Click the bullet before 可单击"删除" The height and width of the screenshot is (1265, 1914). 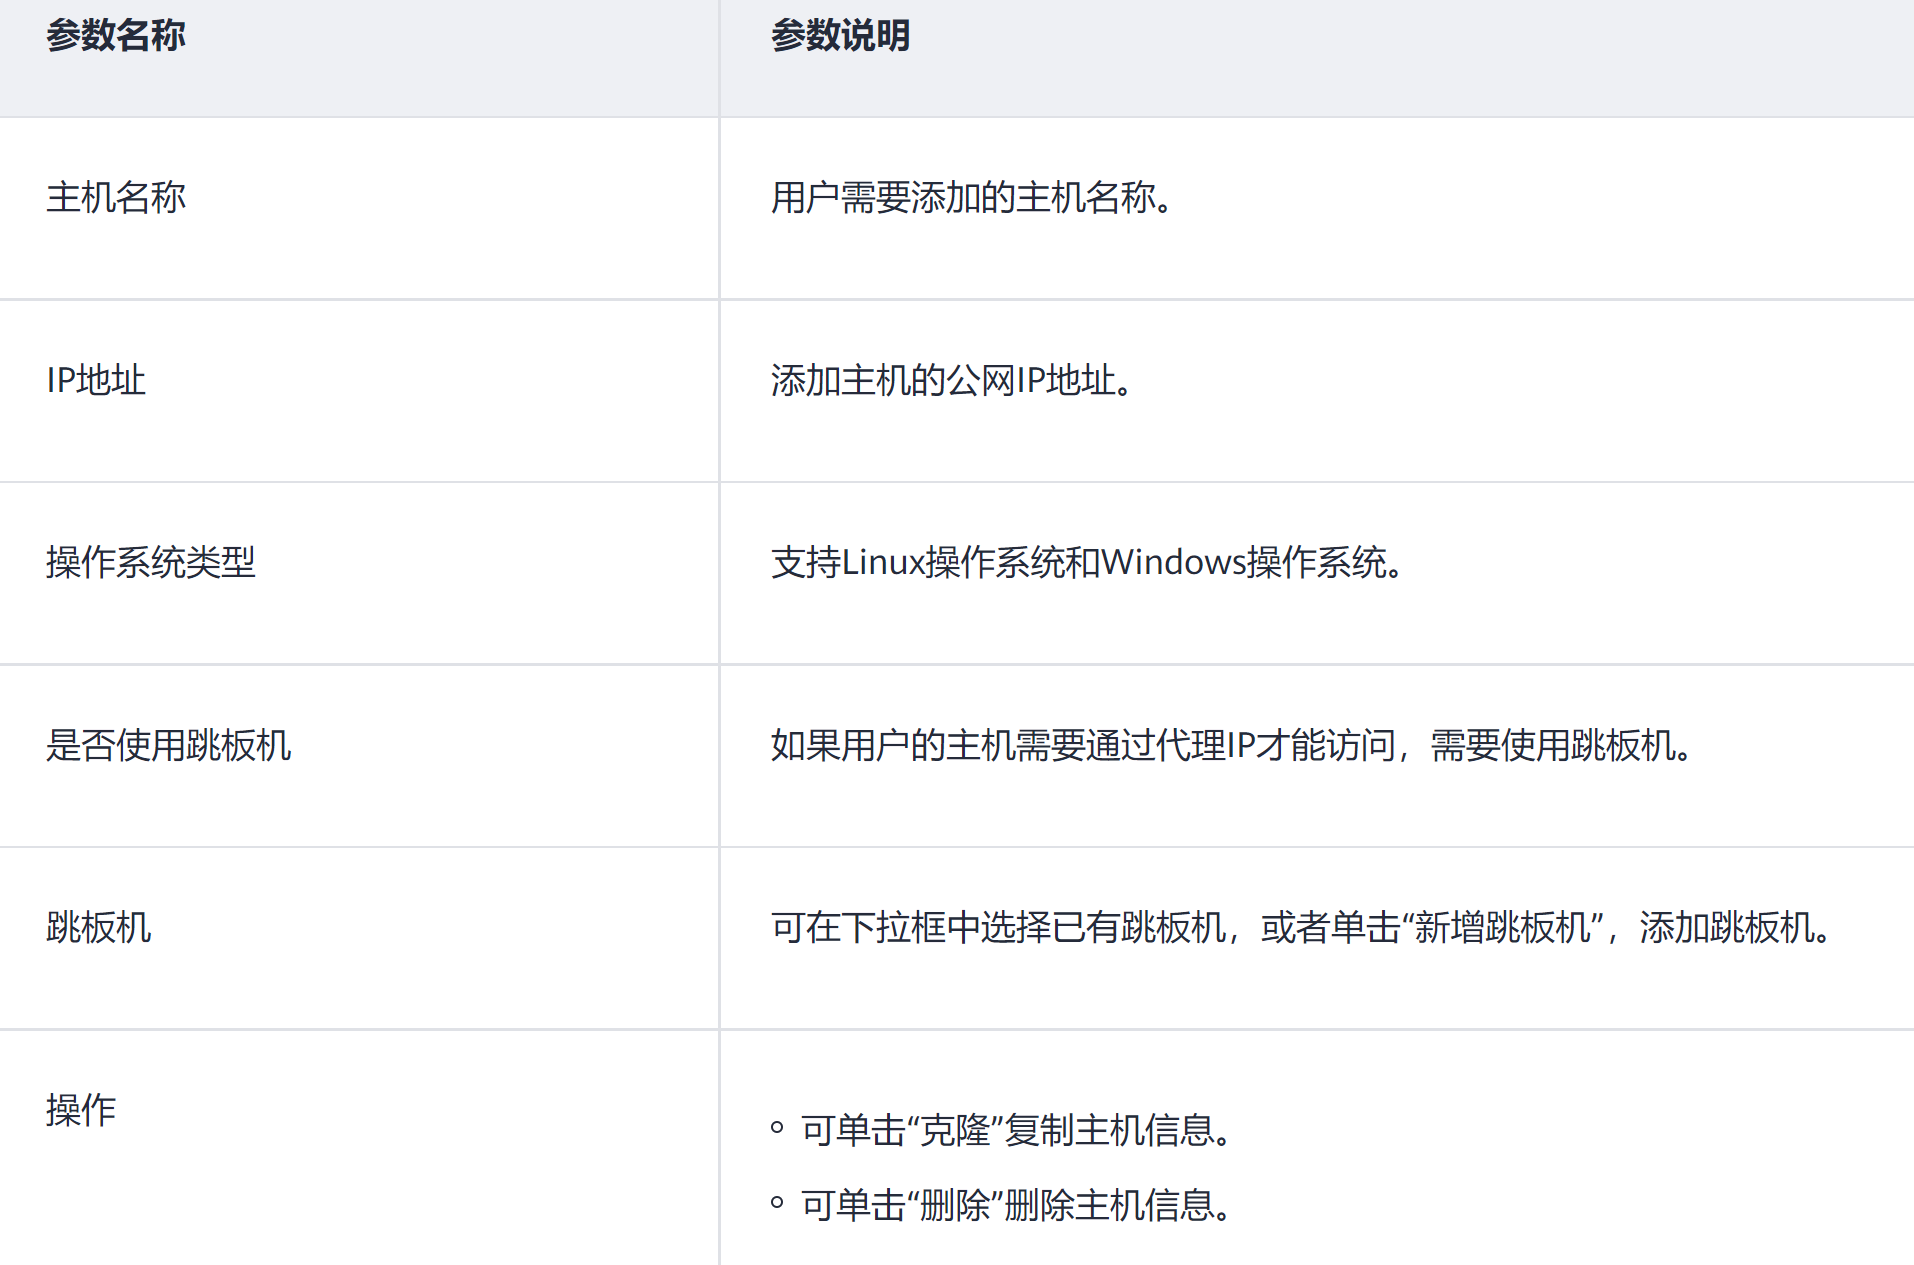point(777,1203)
